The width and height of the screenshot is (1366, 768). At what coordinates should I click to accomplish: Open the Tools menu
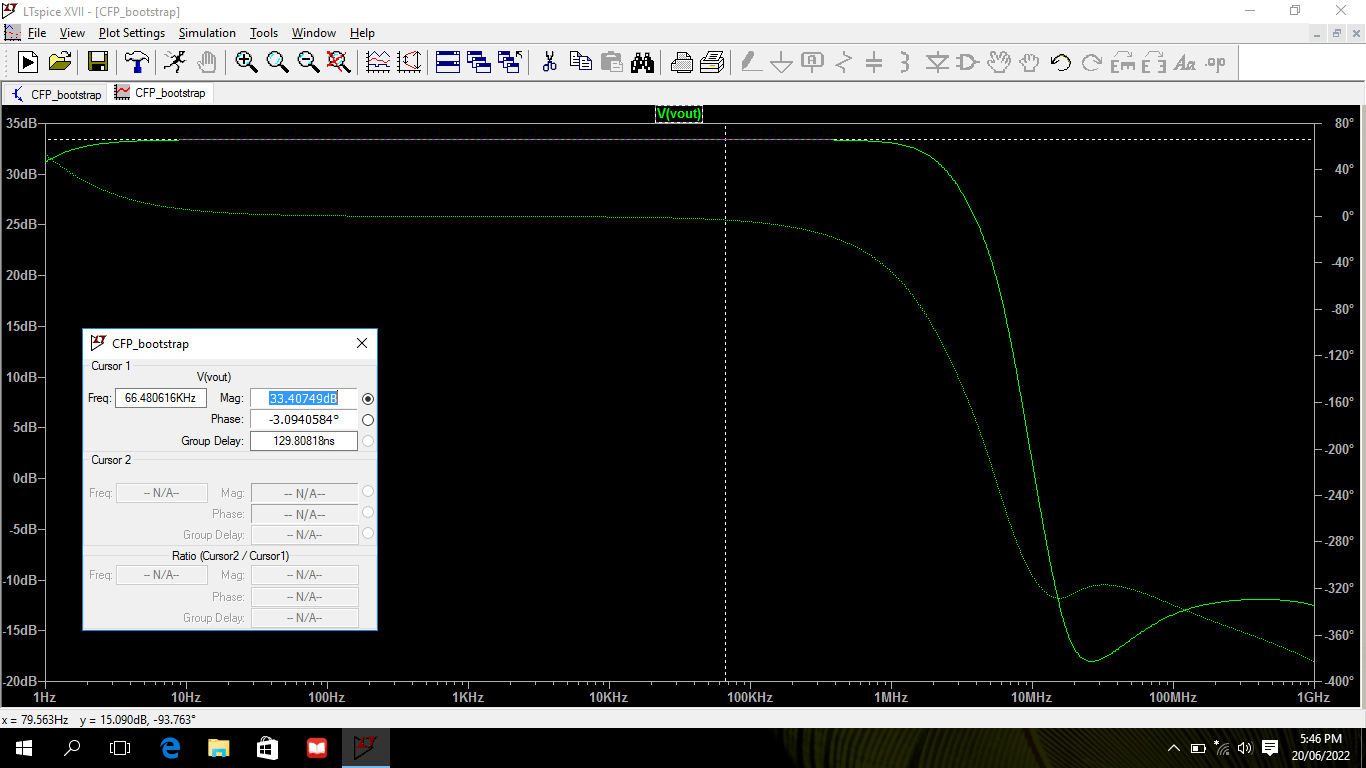tap(264, 33)
